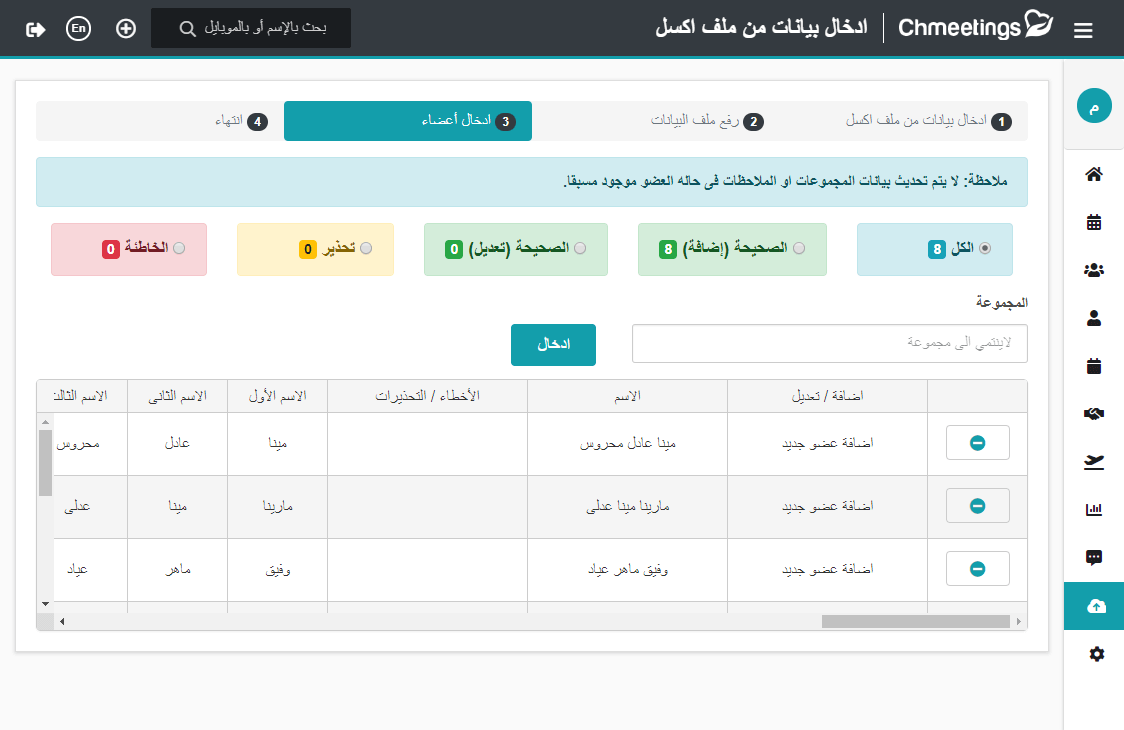Image resolution: width=1124 pixels, height=730 pixels.
Task: Click the plus add icon in header
Action: coord(126,29)
